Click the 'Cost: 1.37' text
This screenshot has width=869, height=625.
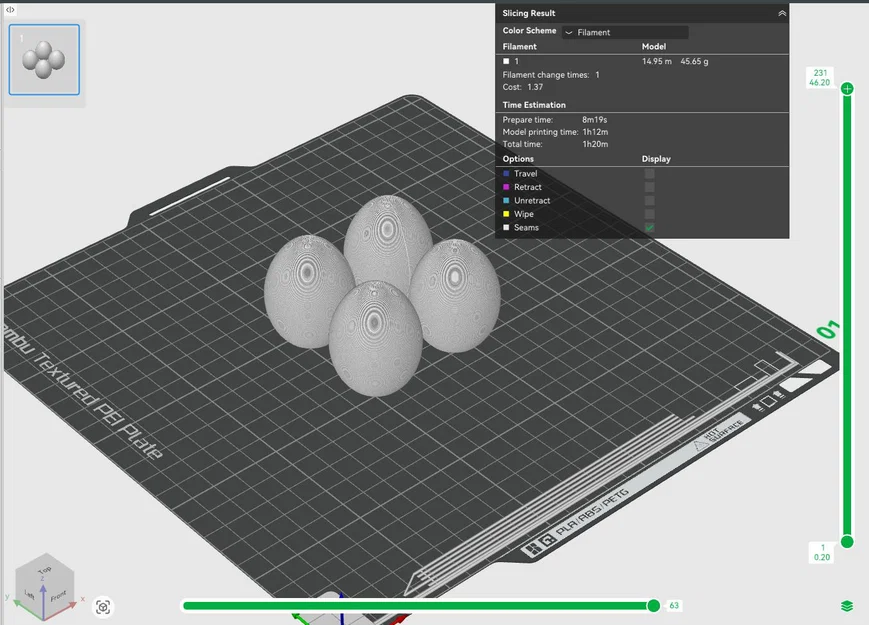523,87
